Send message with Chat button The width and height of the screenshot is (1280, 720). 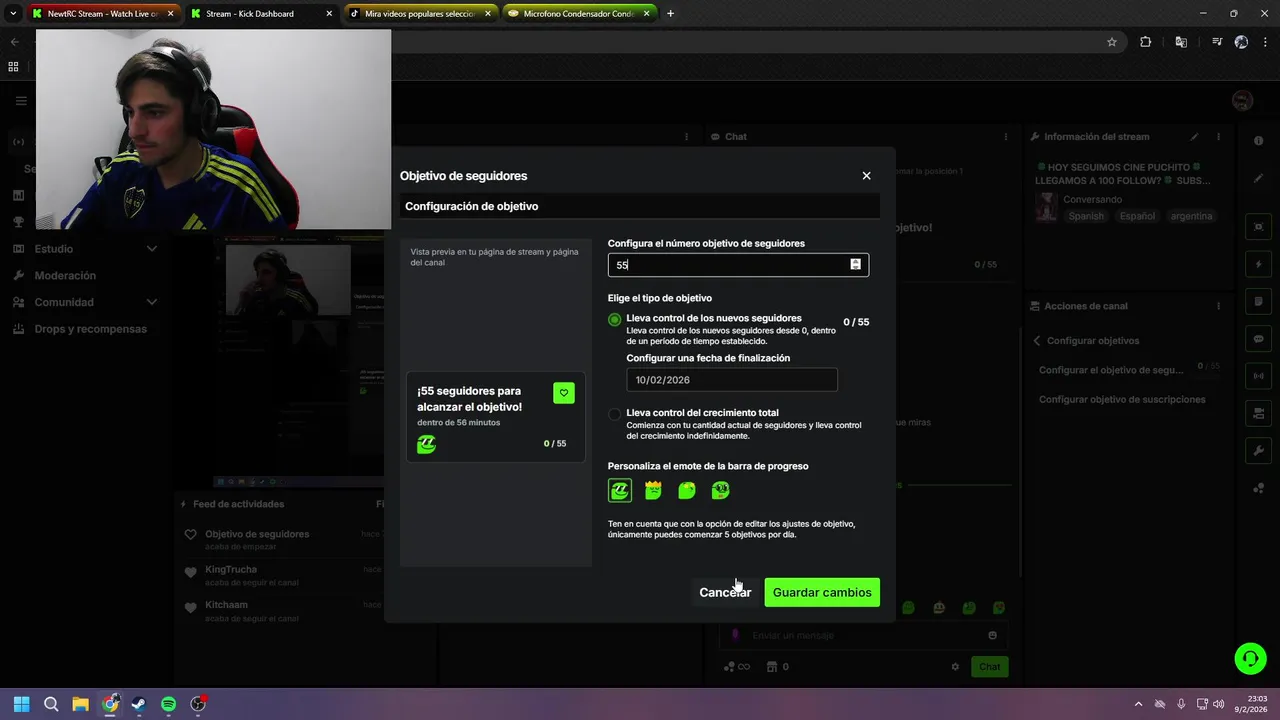coord(989,667)
